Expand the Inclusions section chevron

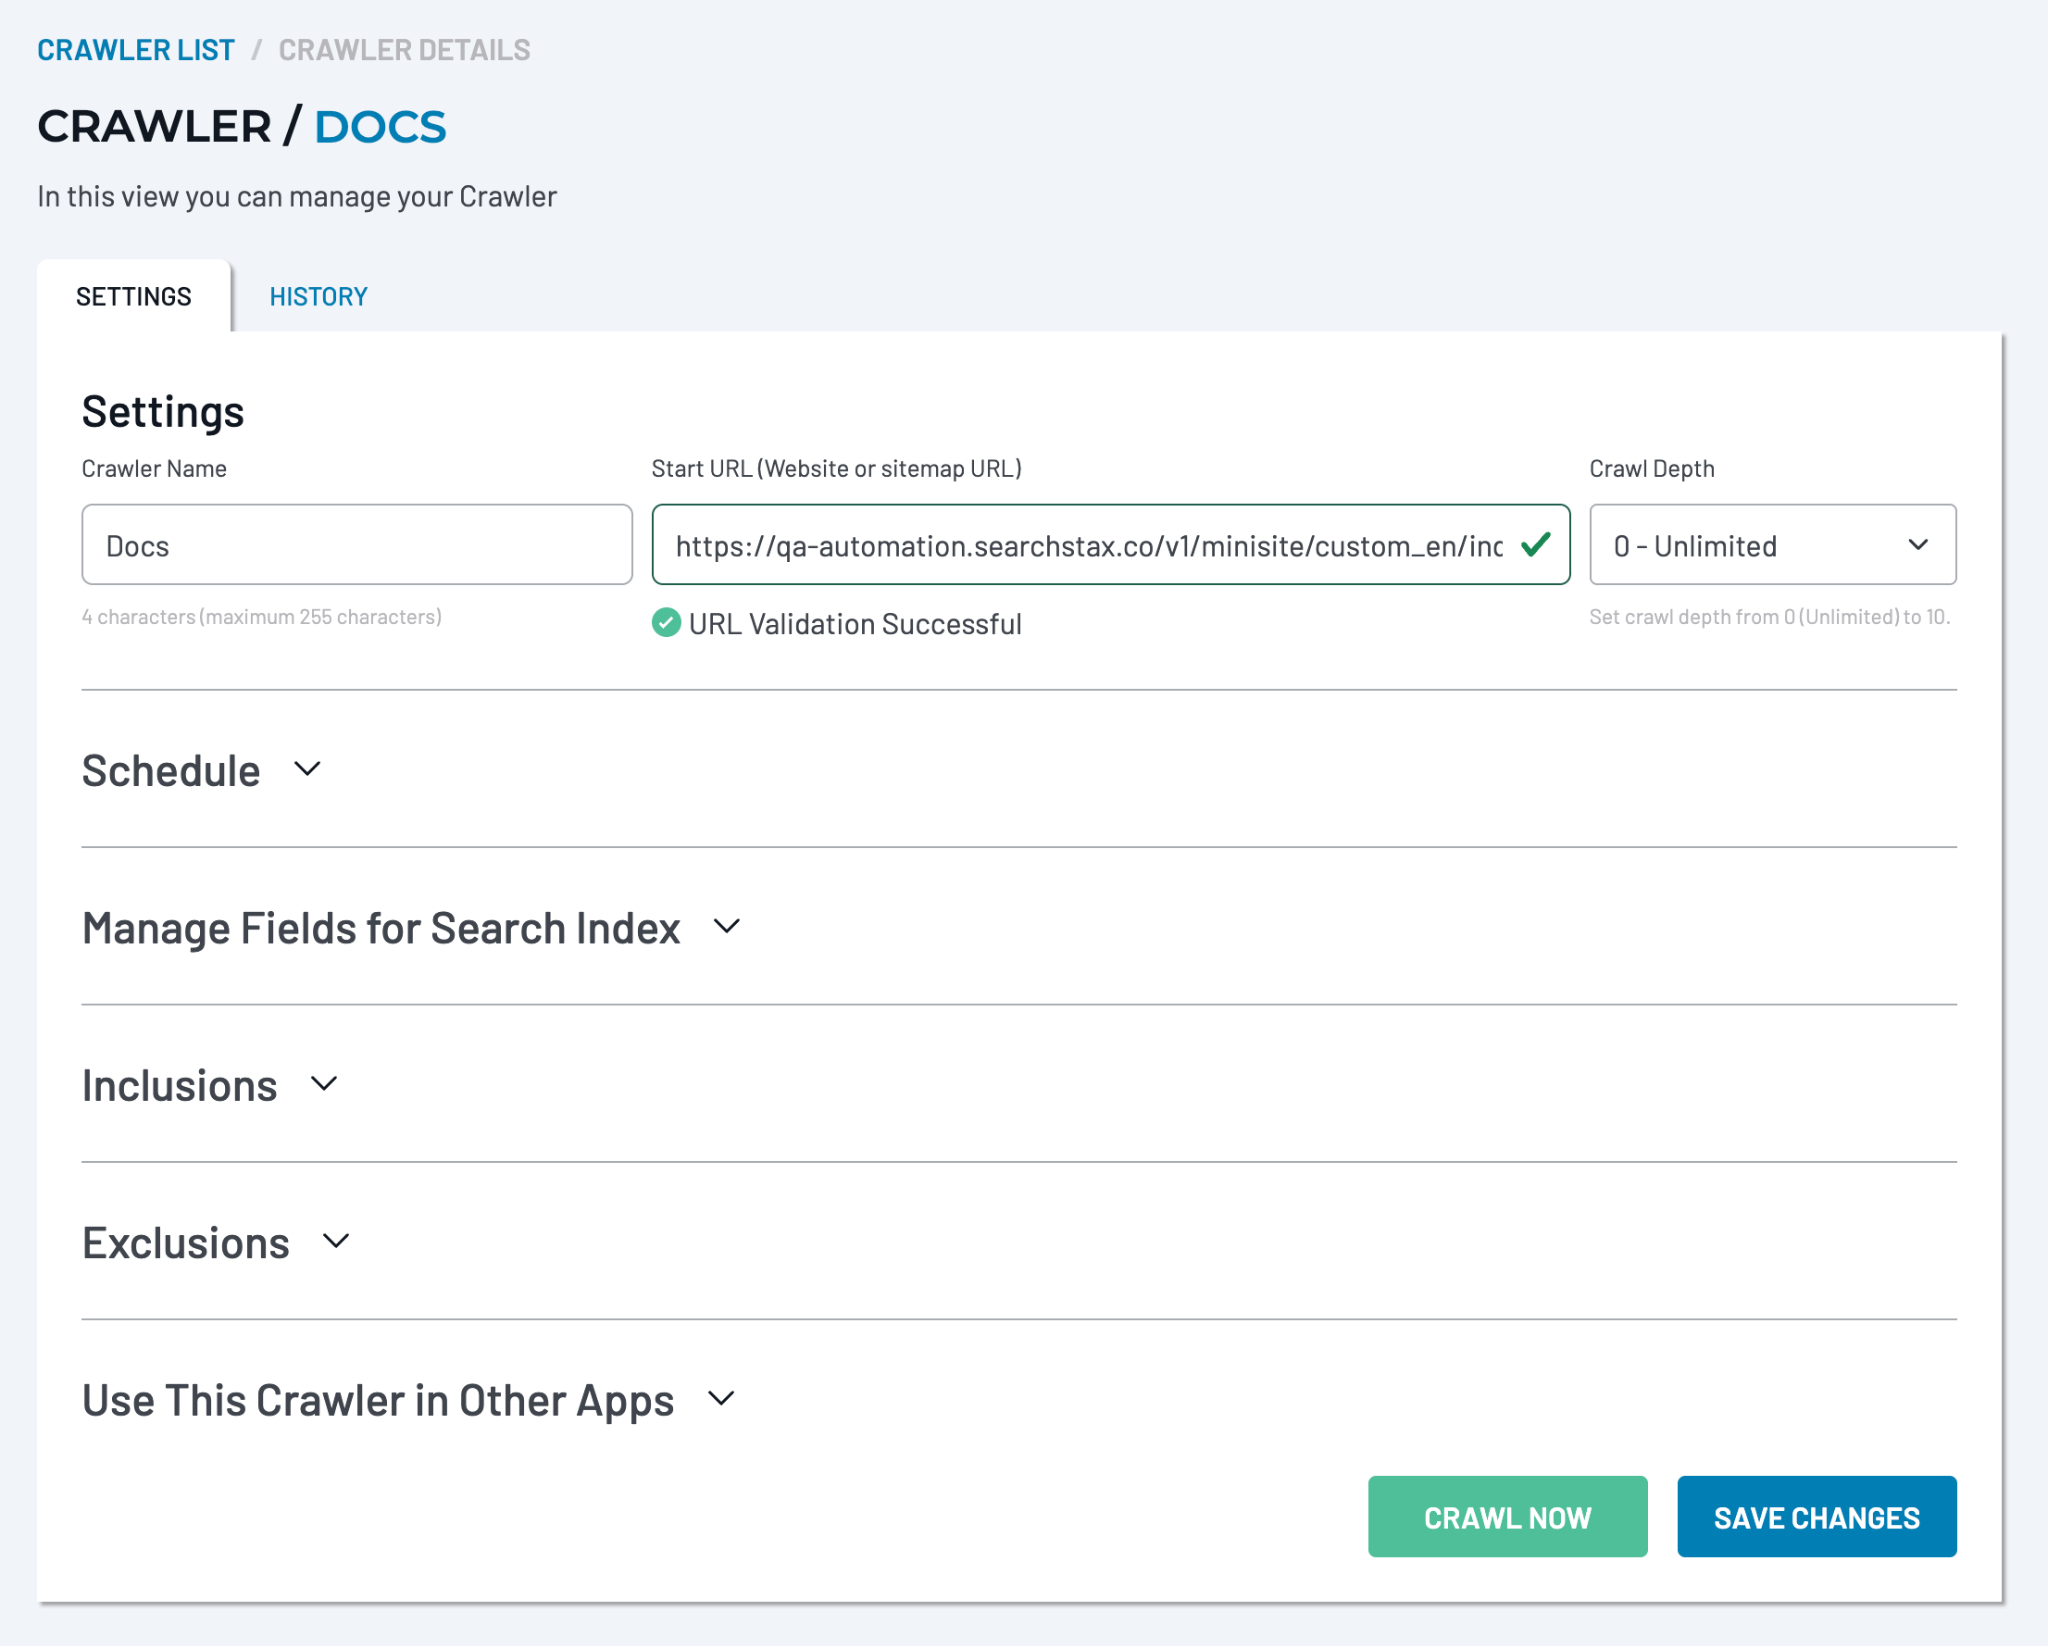point(324,1084)
